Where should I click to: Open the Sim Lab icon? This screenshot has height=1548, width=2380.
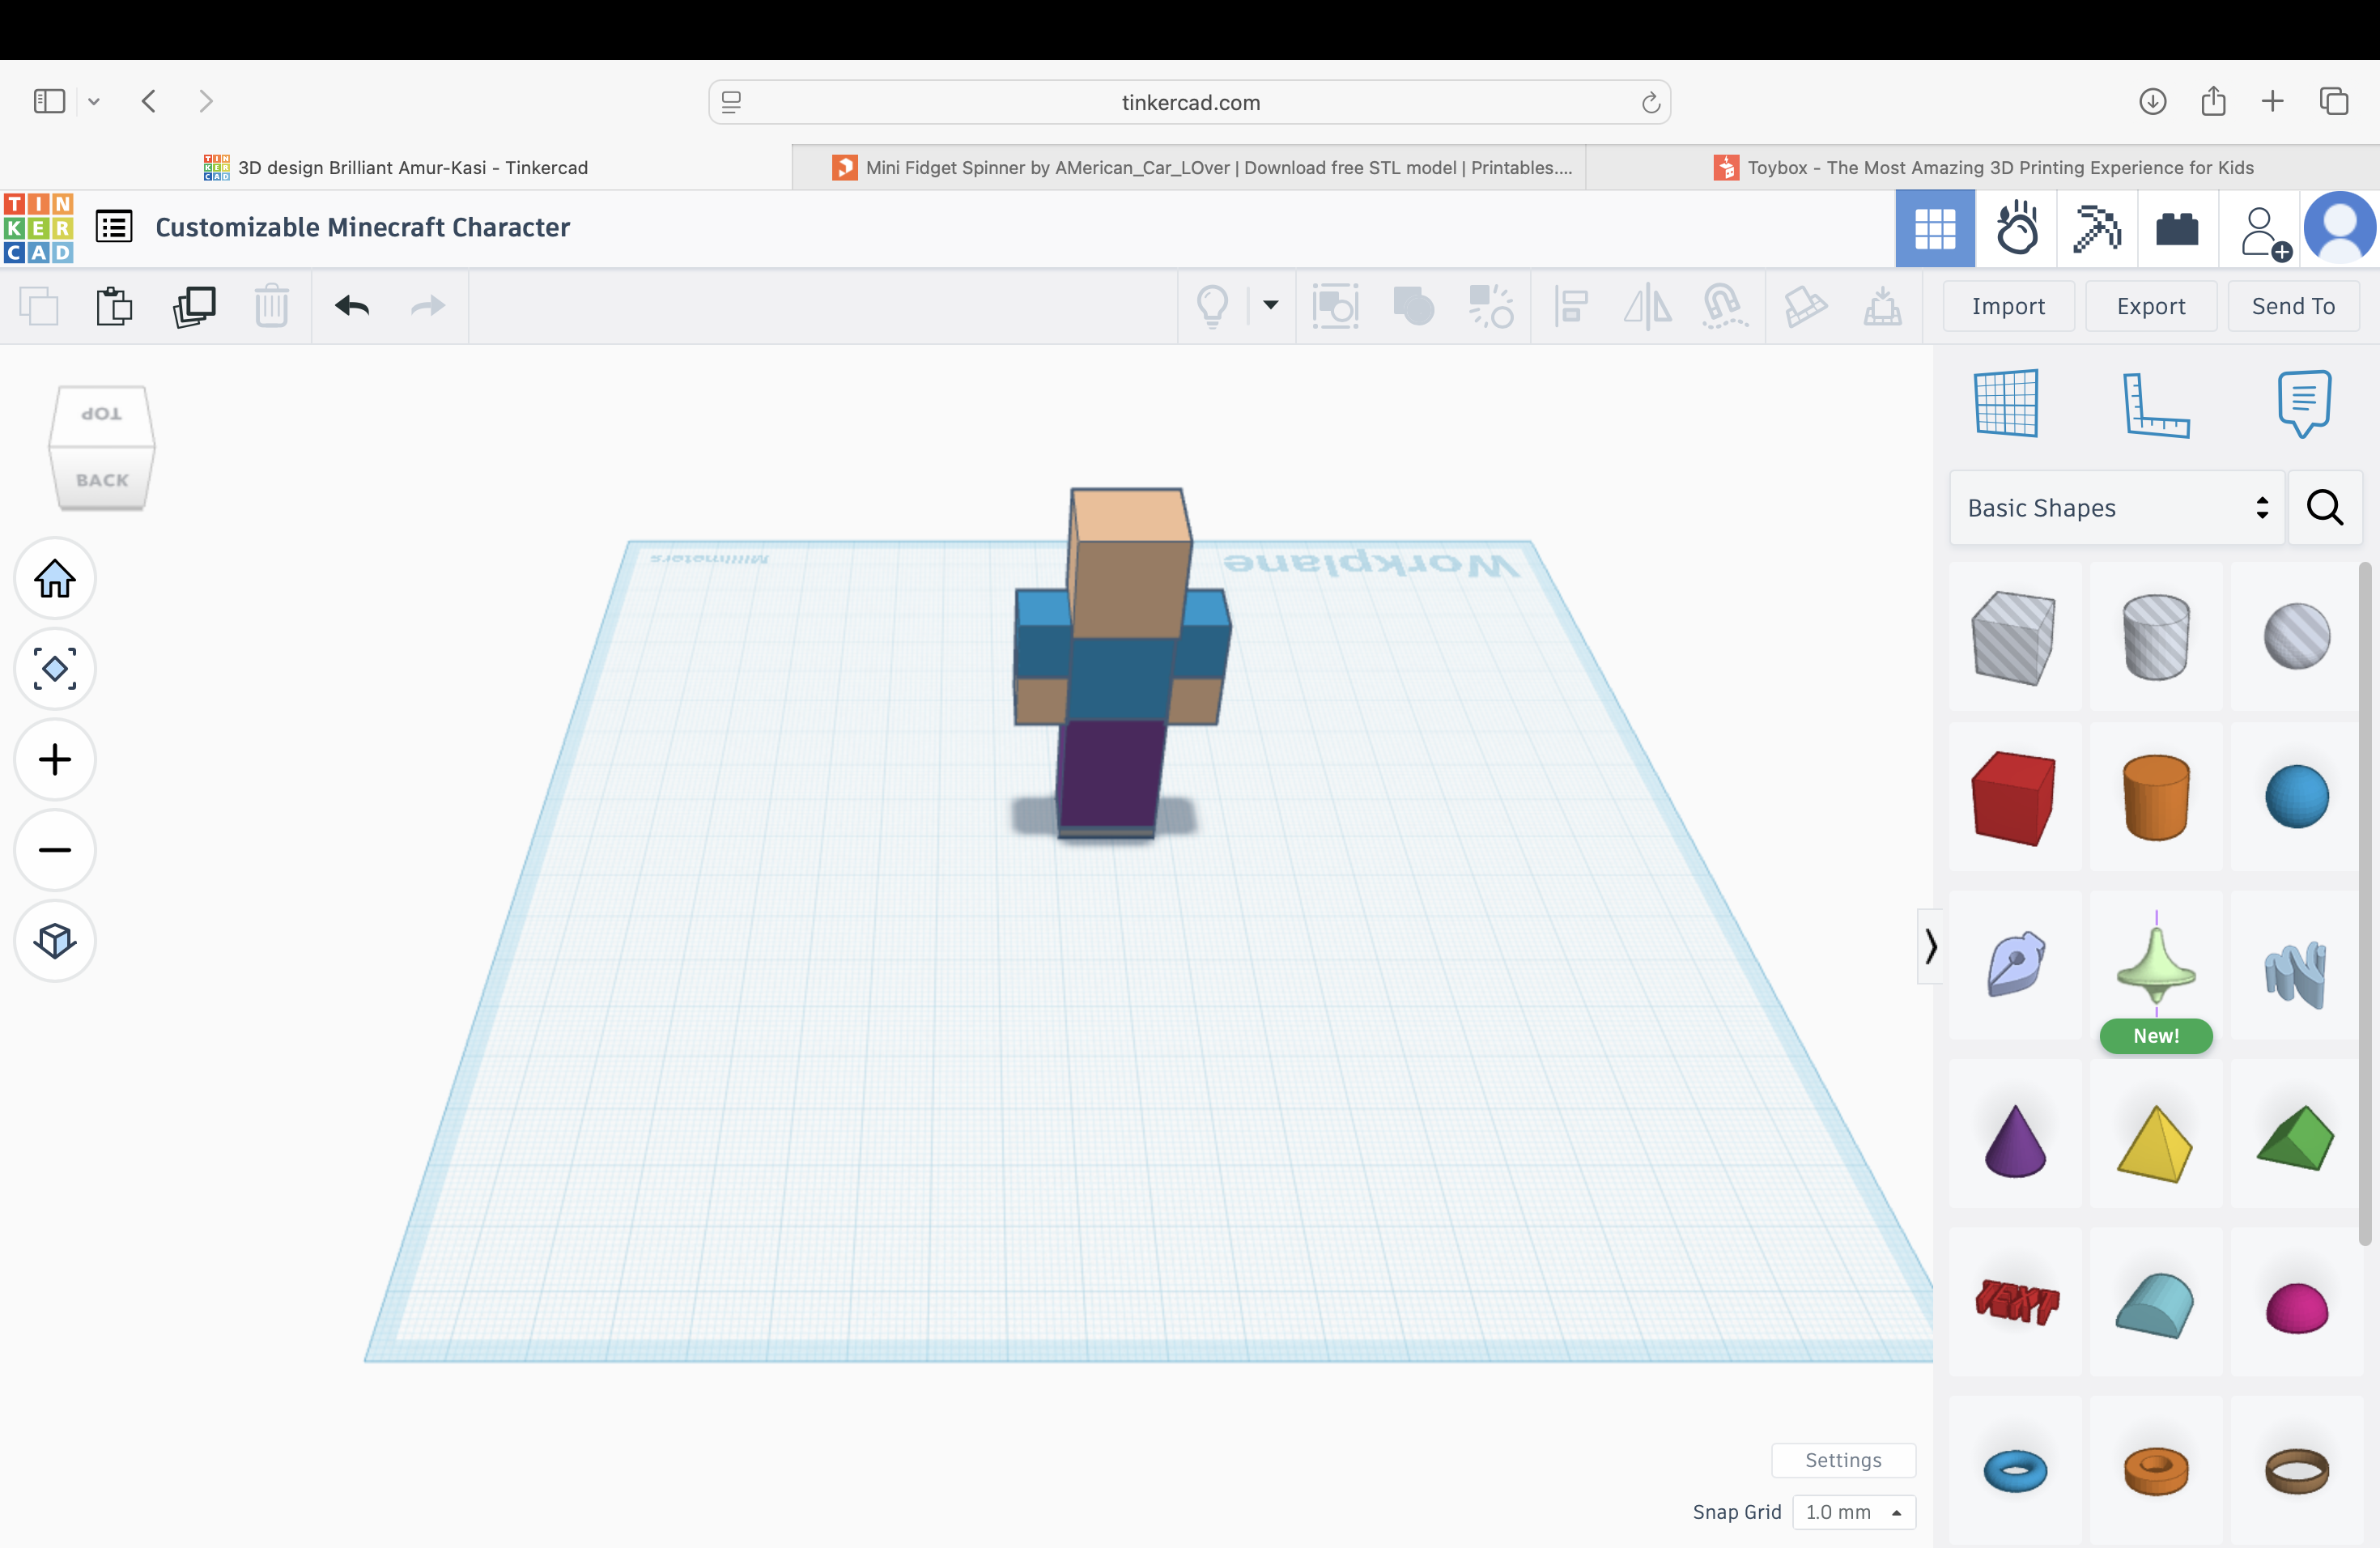tap(2017, 229)
